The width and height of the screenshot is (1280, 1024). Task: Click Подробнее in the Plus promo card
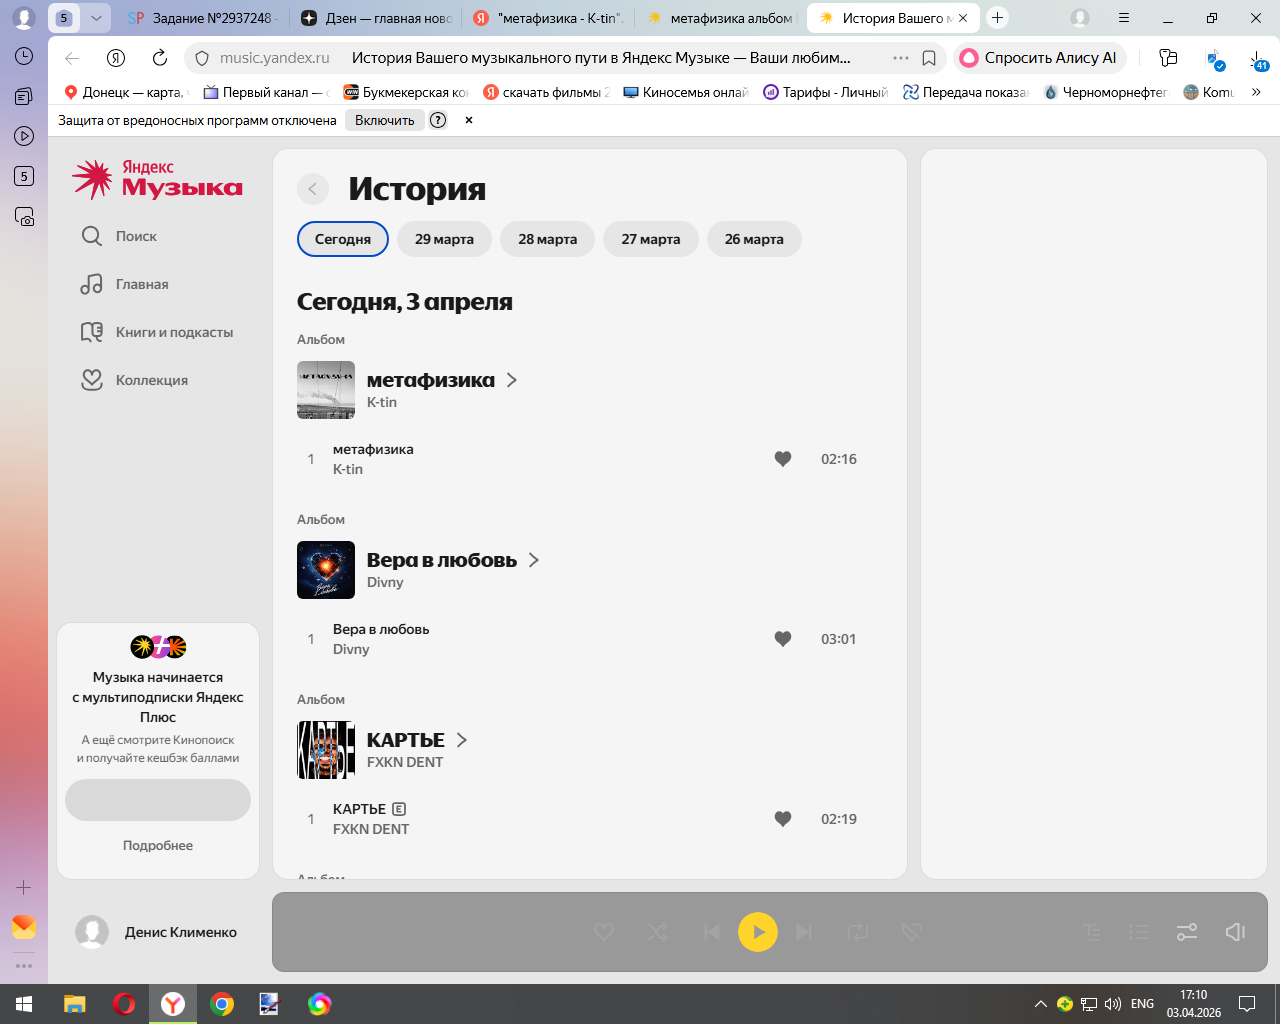[x=158, y=845]
